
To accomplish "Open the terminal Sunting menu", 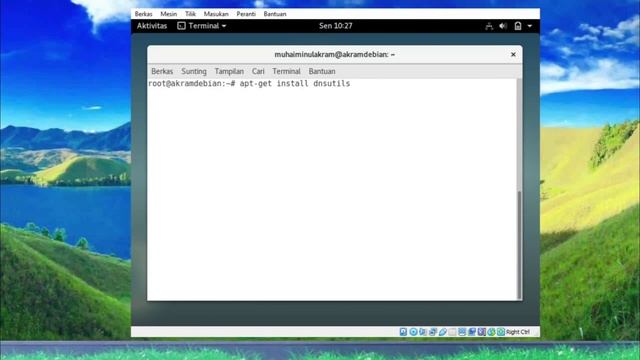I will pos(194,71).
